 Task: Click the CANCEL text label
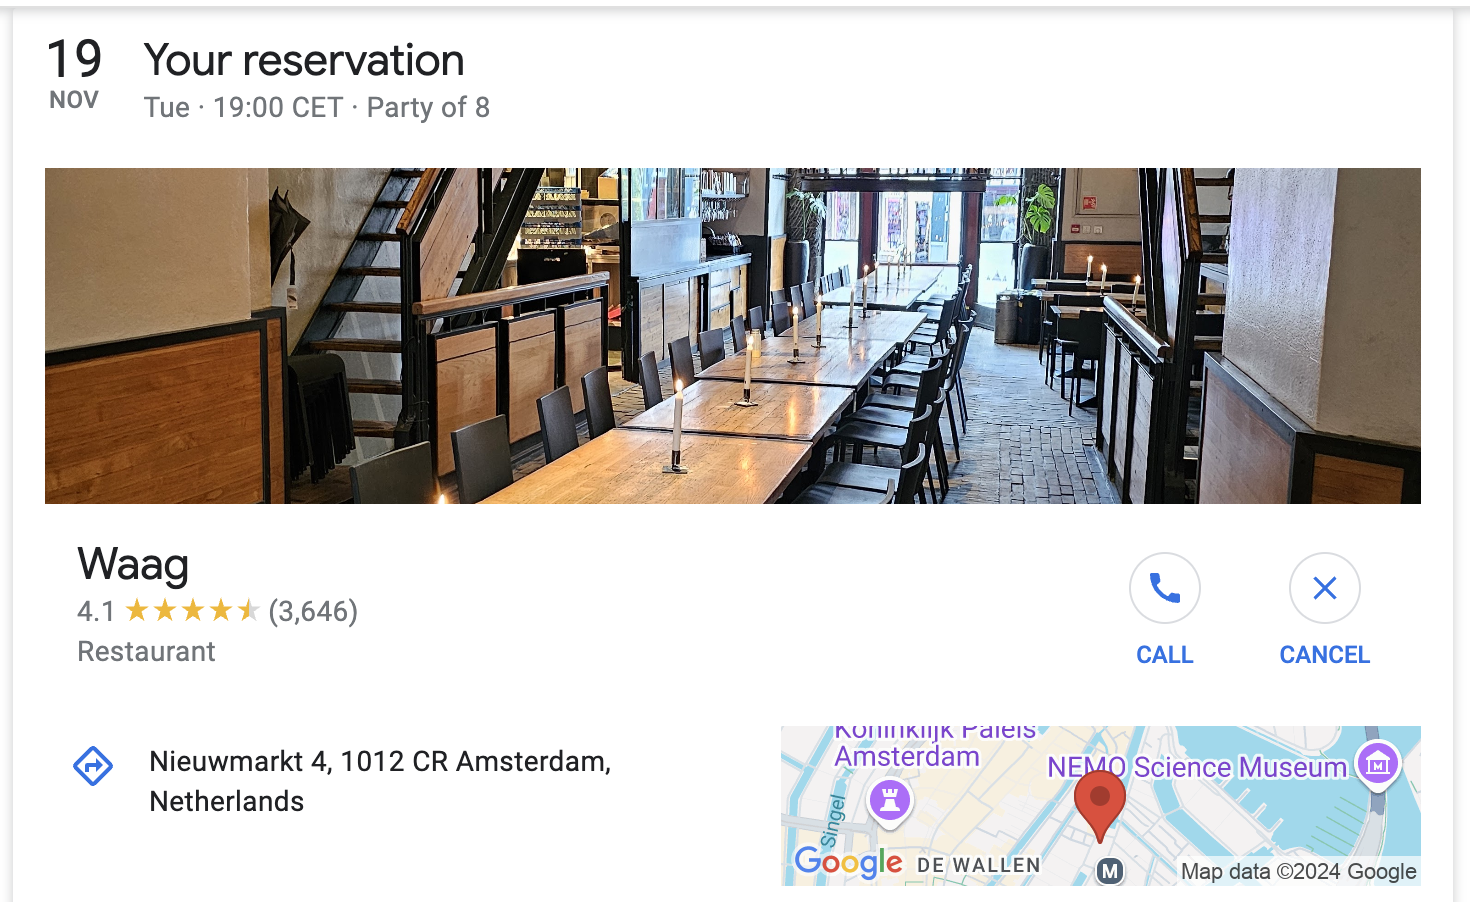[x=1325, y=655]
